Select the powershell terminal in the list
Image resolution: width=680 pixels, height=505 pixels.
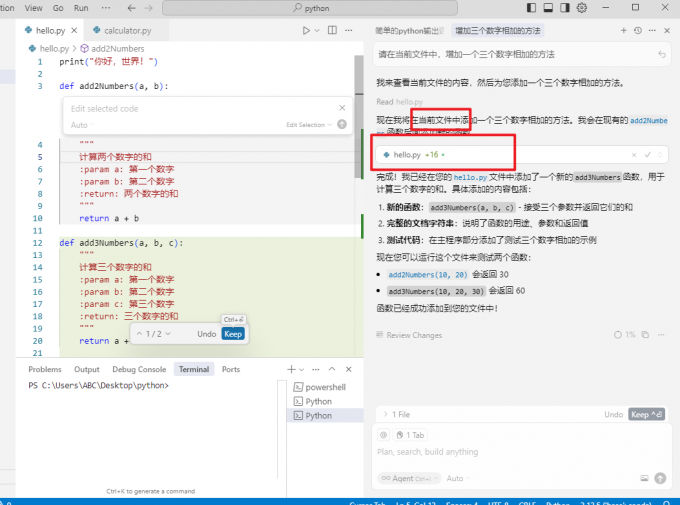[x=324, y=386]
